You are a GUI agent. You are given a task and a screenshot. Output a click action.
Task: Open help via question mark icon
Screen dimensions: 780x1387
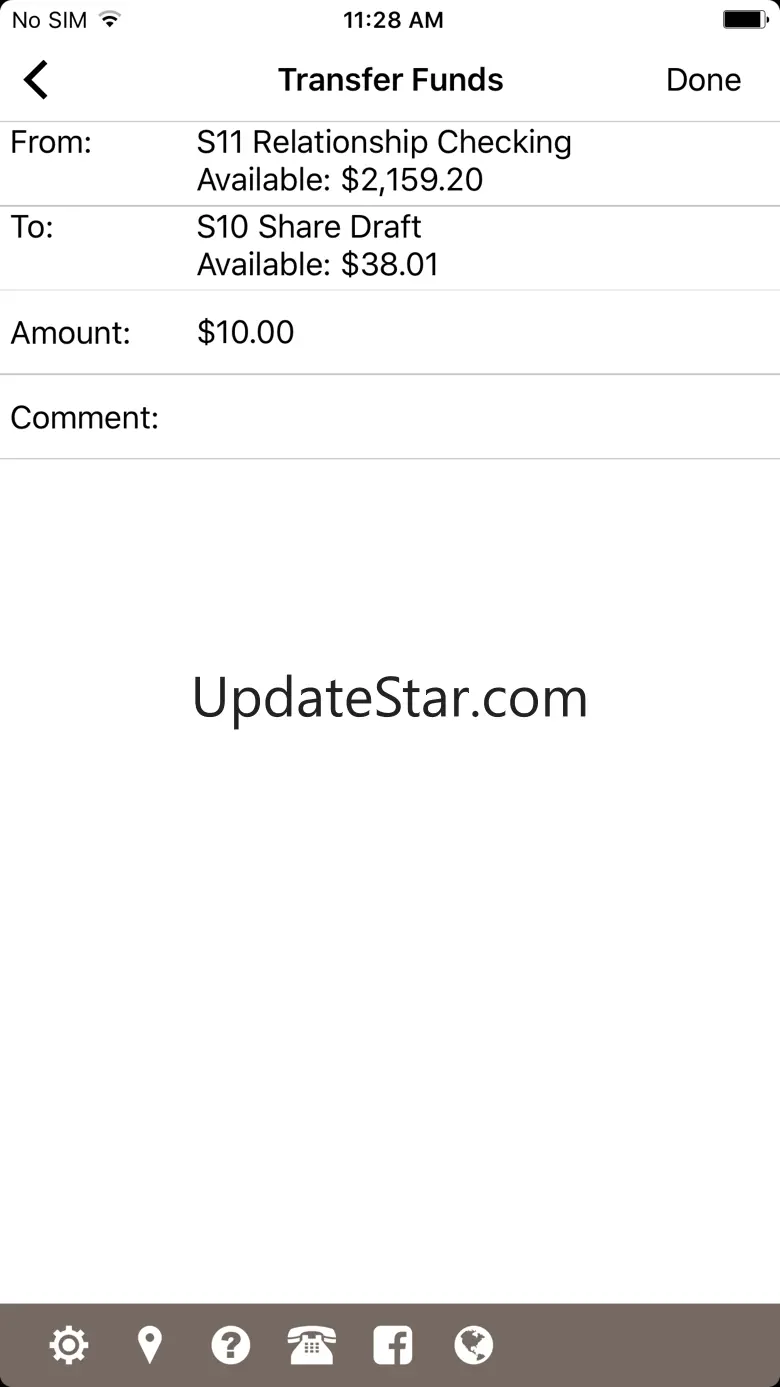(x=231, y=1345)
